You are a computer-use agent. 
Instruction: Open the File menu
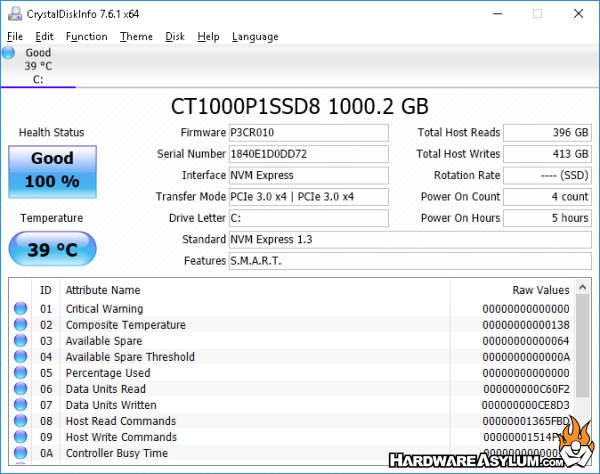[15, 37]
